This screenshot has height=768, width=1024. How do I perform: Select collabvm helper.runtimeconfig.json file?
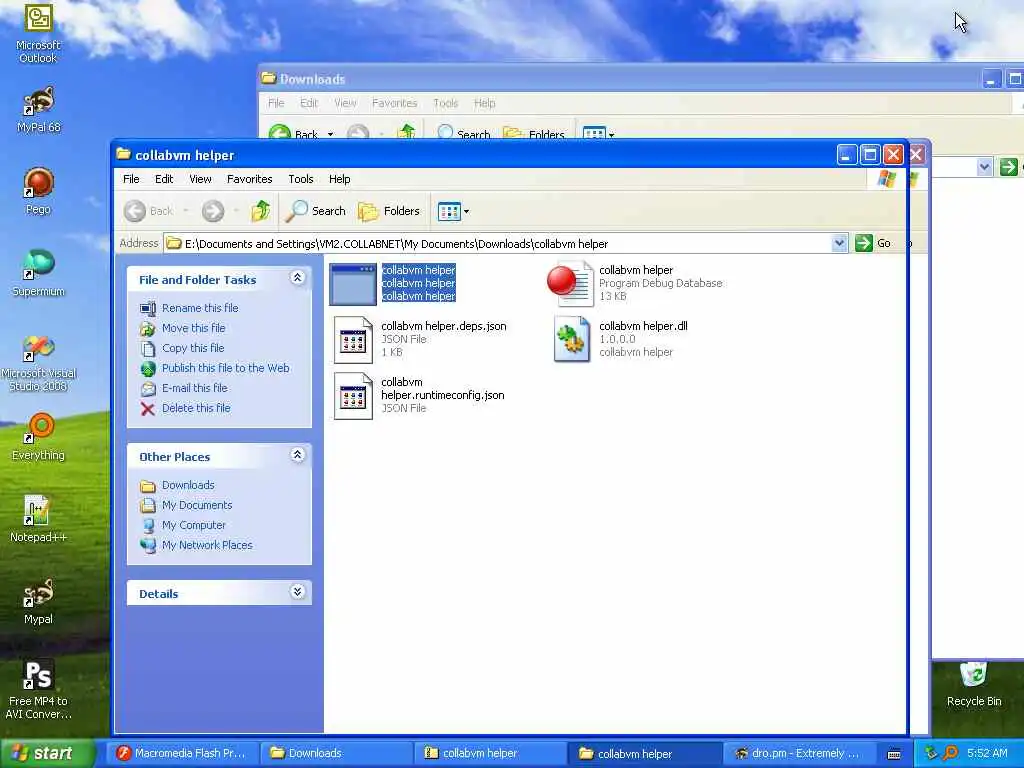(x=419, y=395)
